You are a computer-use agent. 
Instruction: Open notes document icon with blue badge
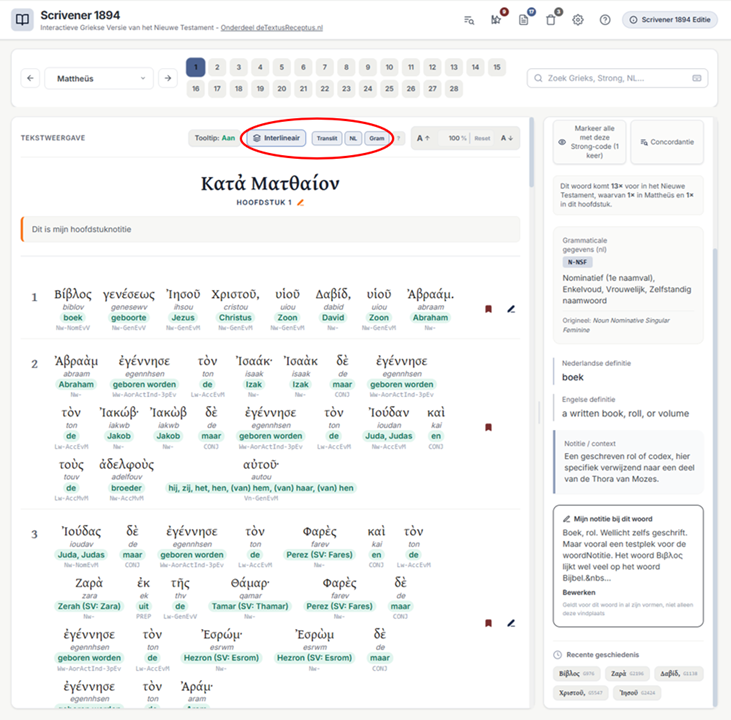tap(524, 20)
